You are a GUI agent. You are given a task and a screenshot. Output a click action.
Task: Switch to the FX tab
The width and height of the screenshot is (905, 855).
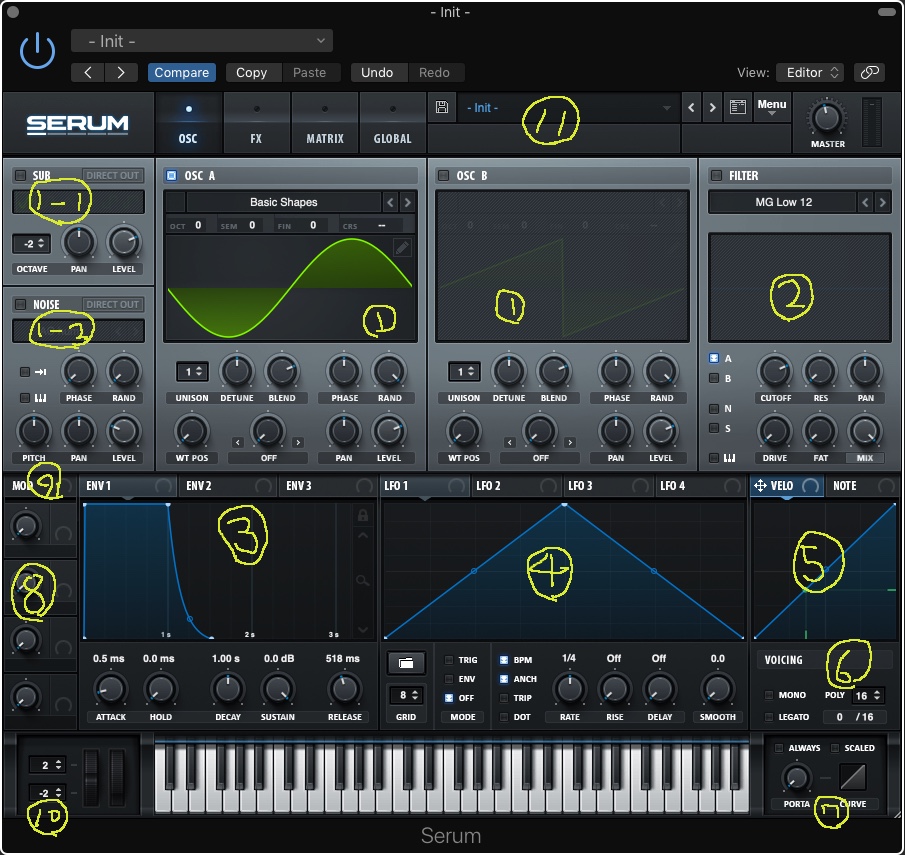pyautogui.click(x=256, y=124)
